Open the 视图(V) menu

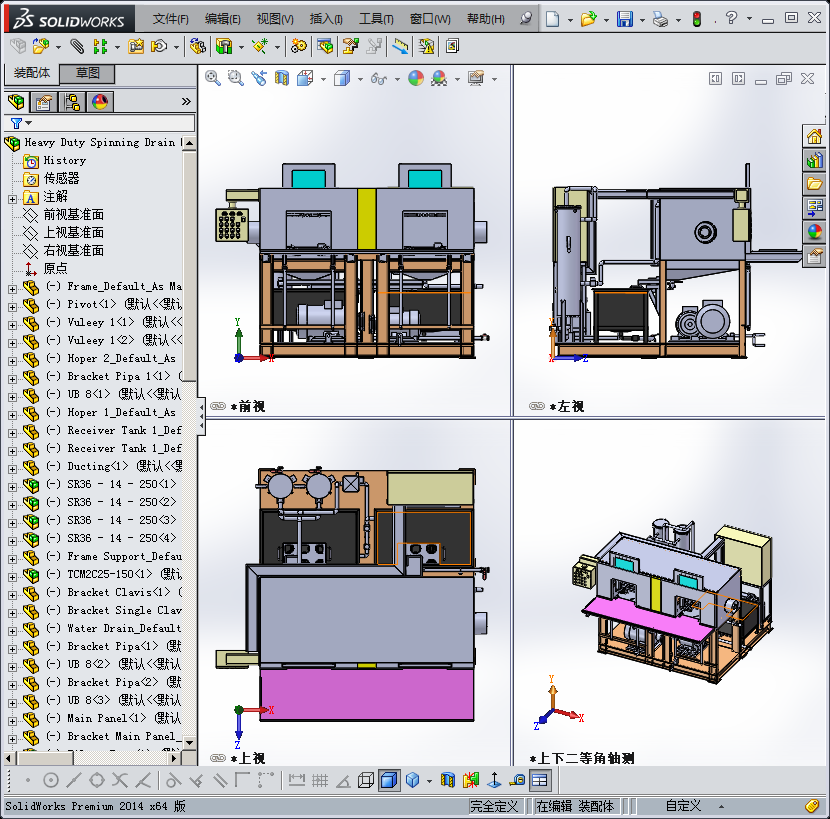click(275, 19)
